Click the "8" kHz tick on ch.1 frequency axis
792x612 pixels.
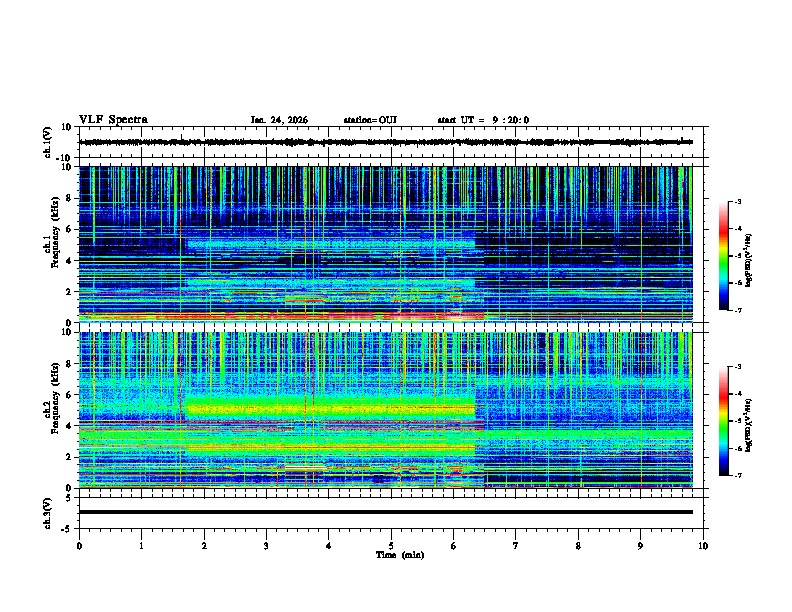tap(69, 198)
